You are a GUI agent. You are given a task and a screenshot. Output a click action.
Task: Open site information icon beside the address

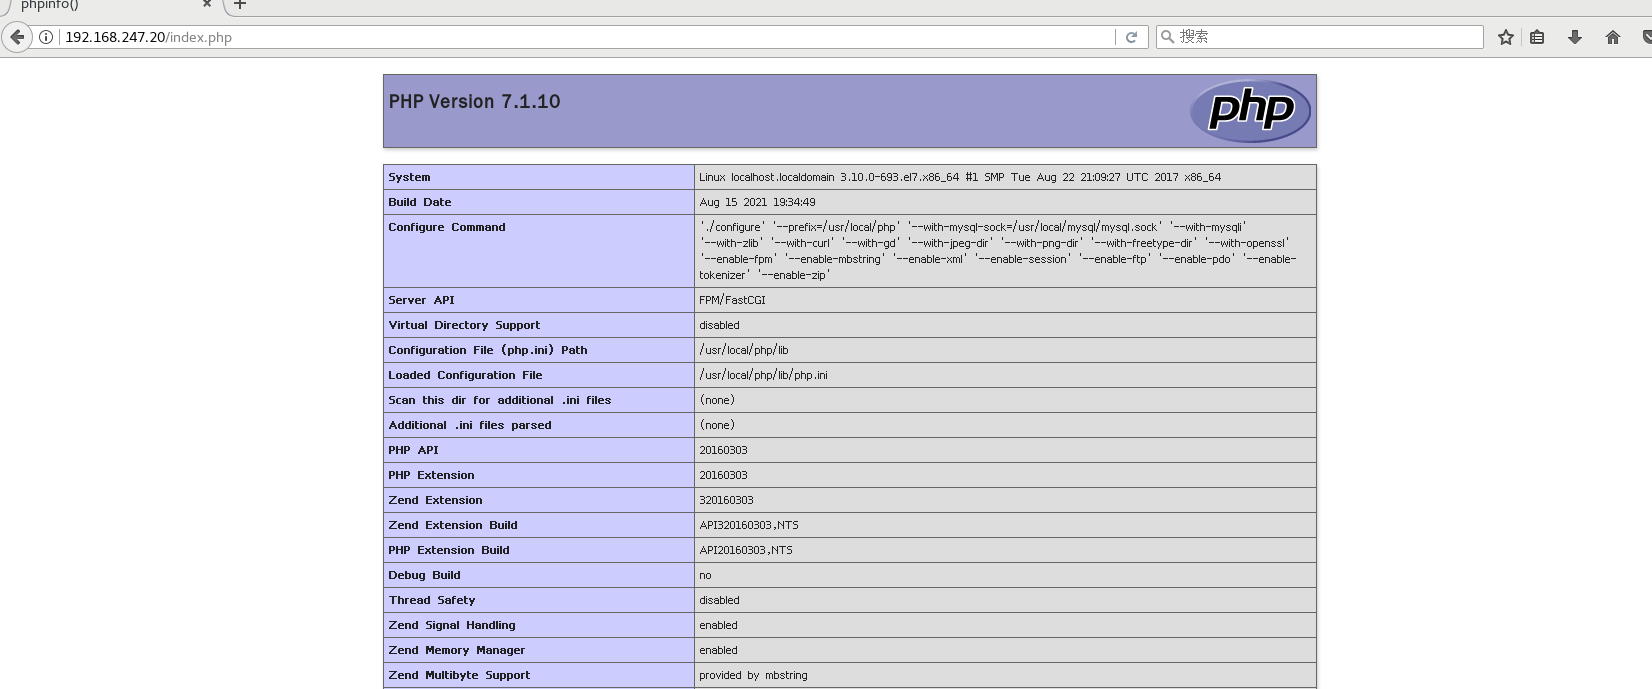click(x=46, y=37)
